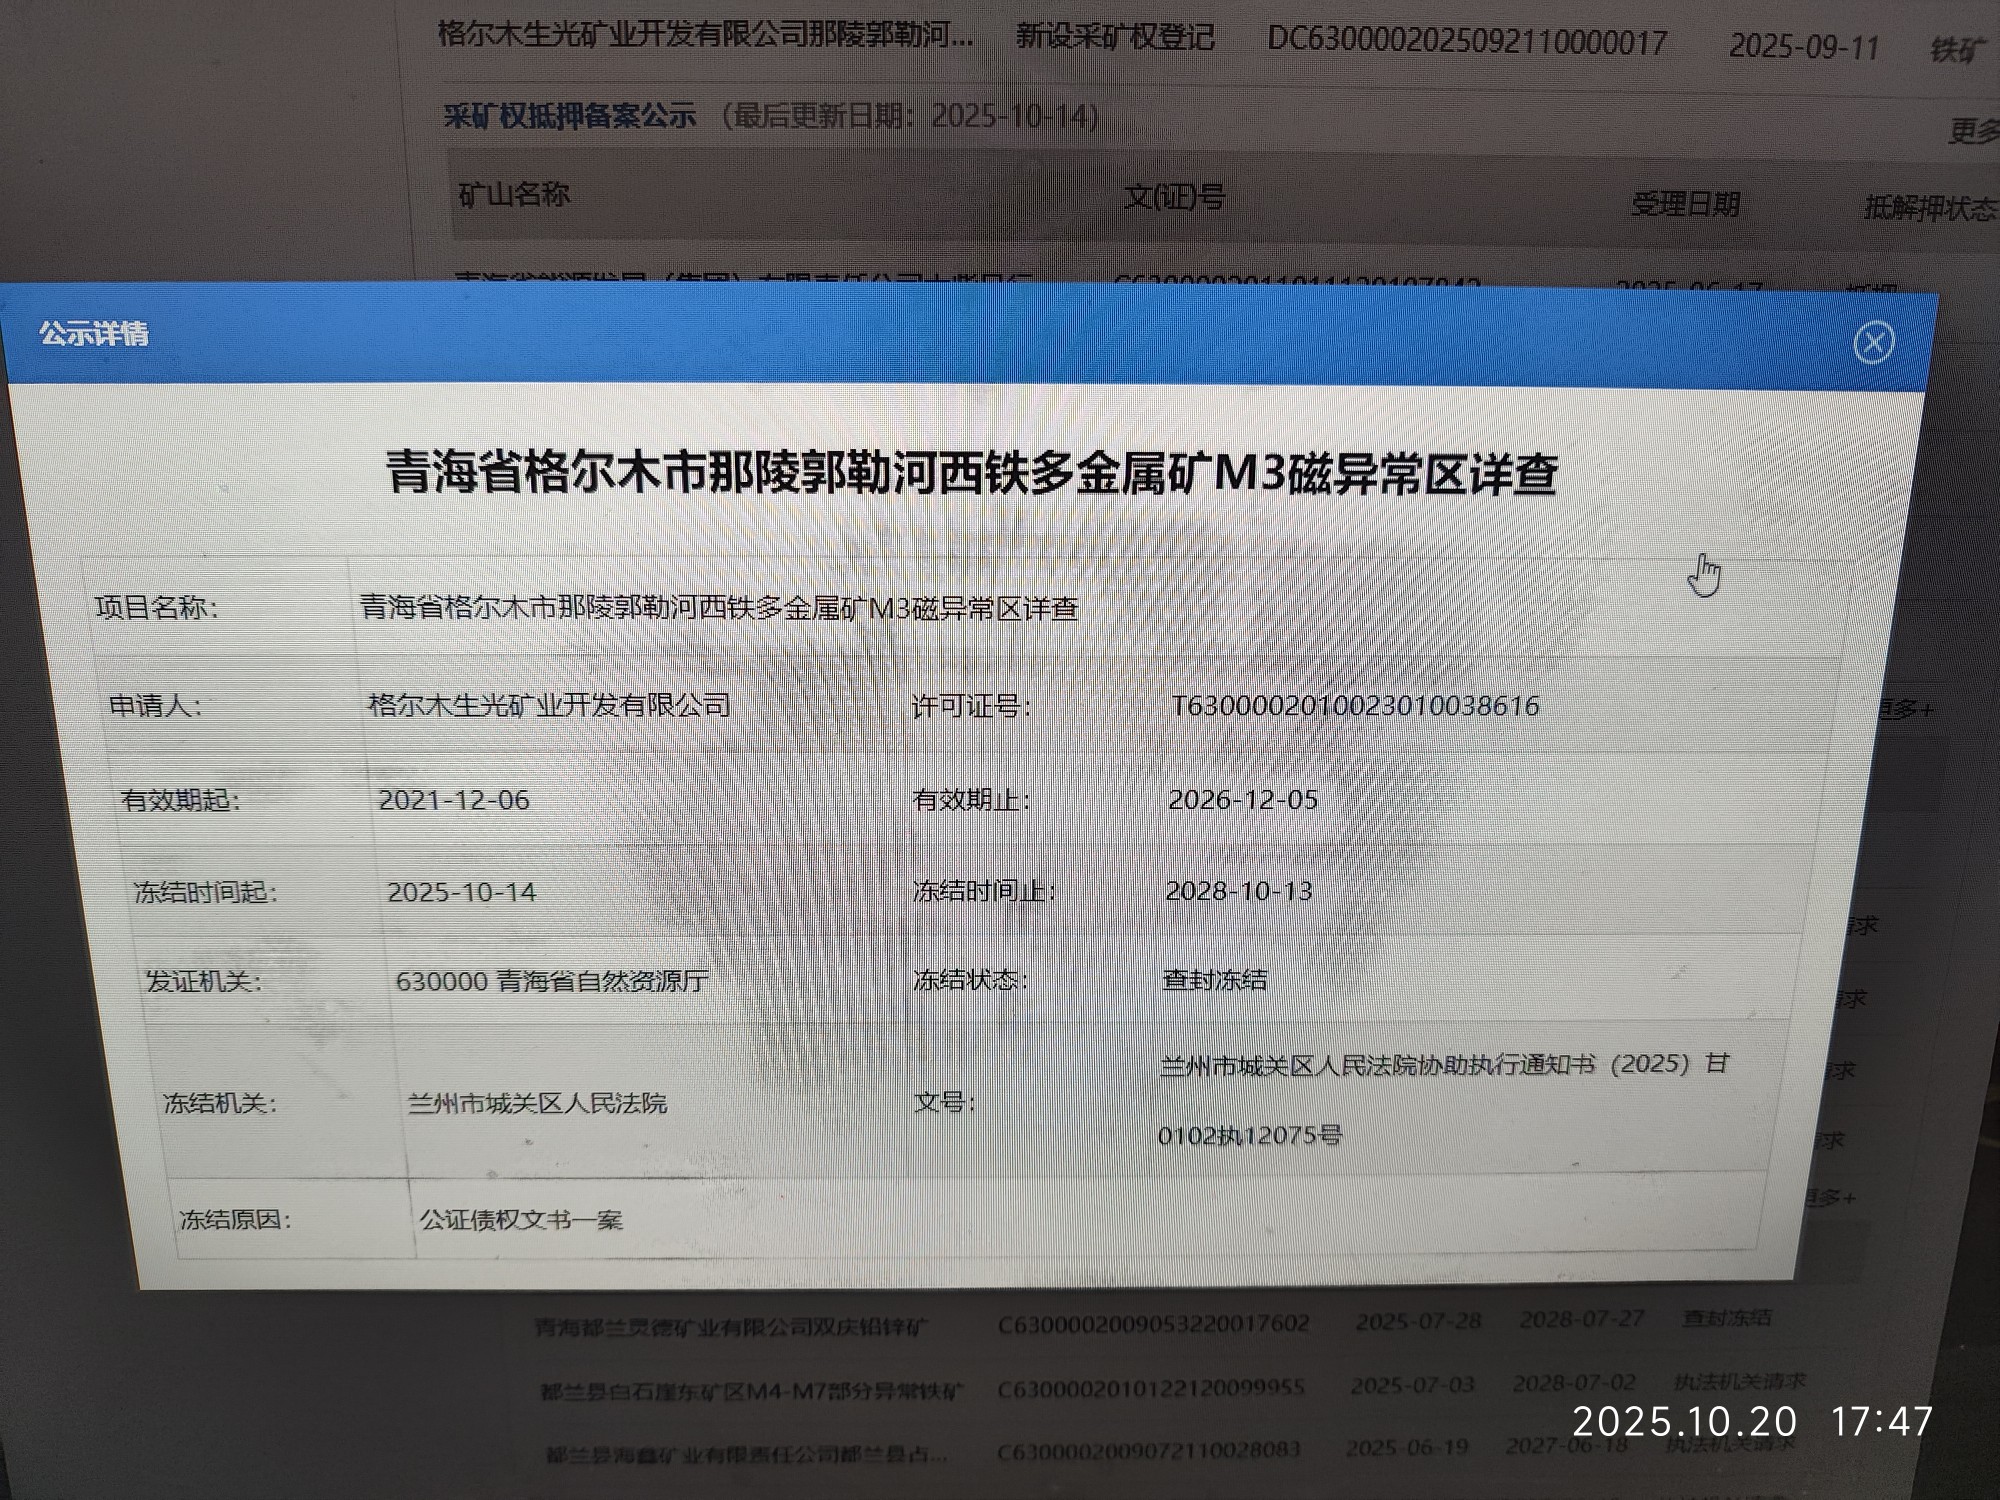Viewport: 2000px width, 1500px height.
Task: Click the 查封冻结 status value in dialog
Action: [1214, 979]
